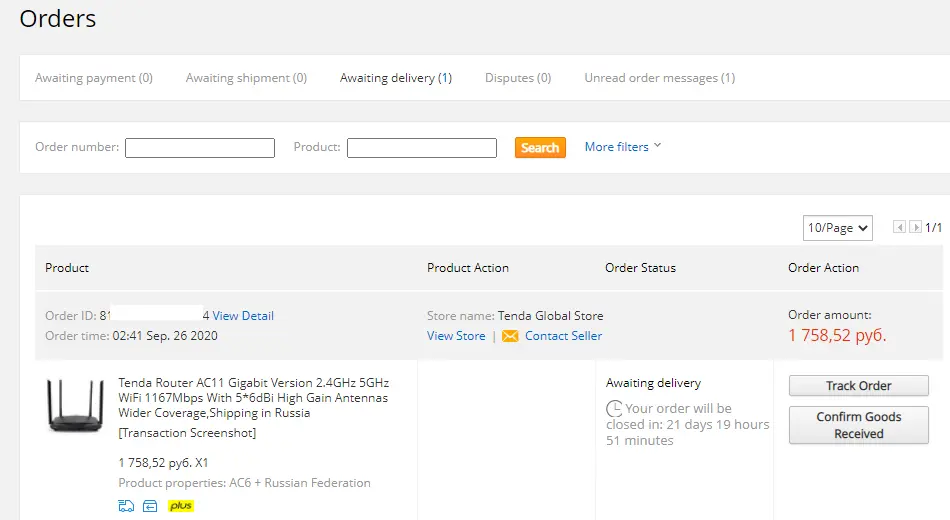The width and height of the screenshot is (950, 520).
Task: Click the yellow plus badge icon
Action: pyautogui.click(x=181, y=505)
